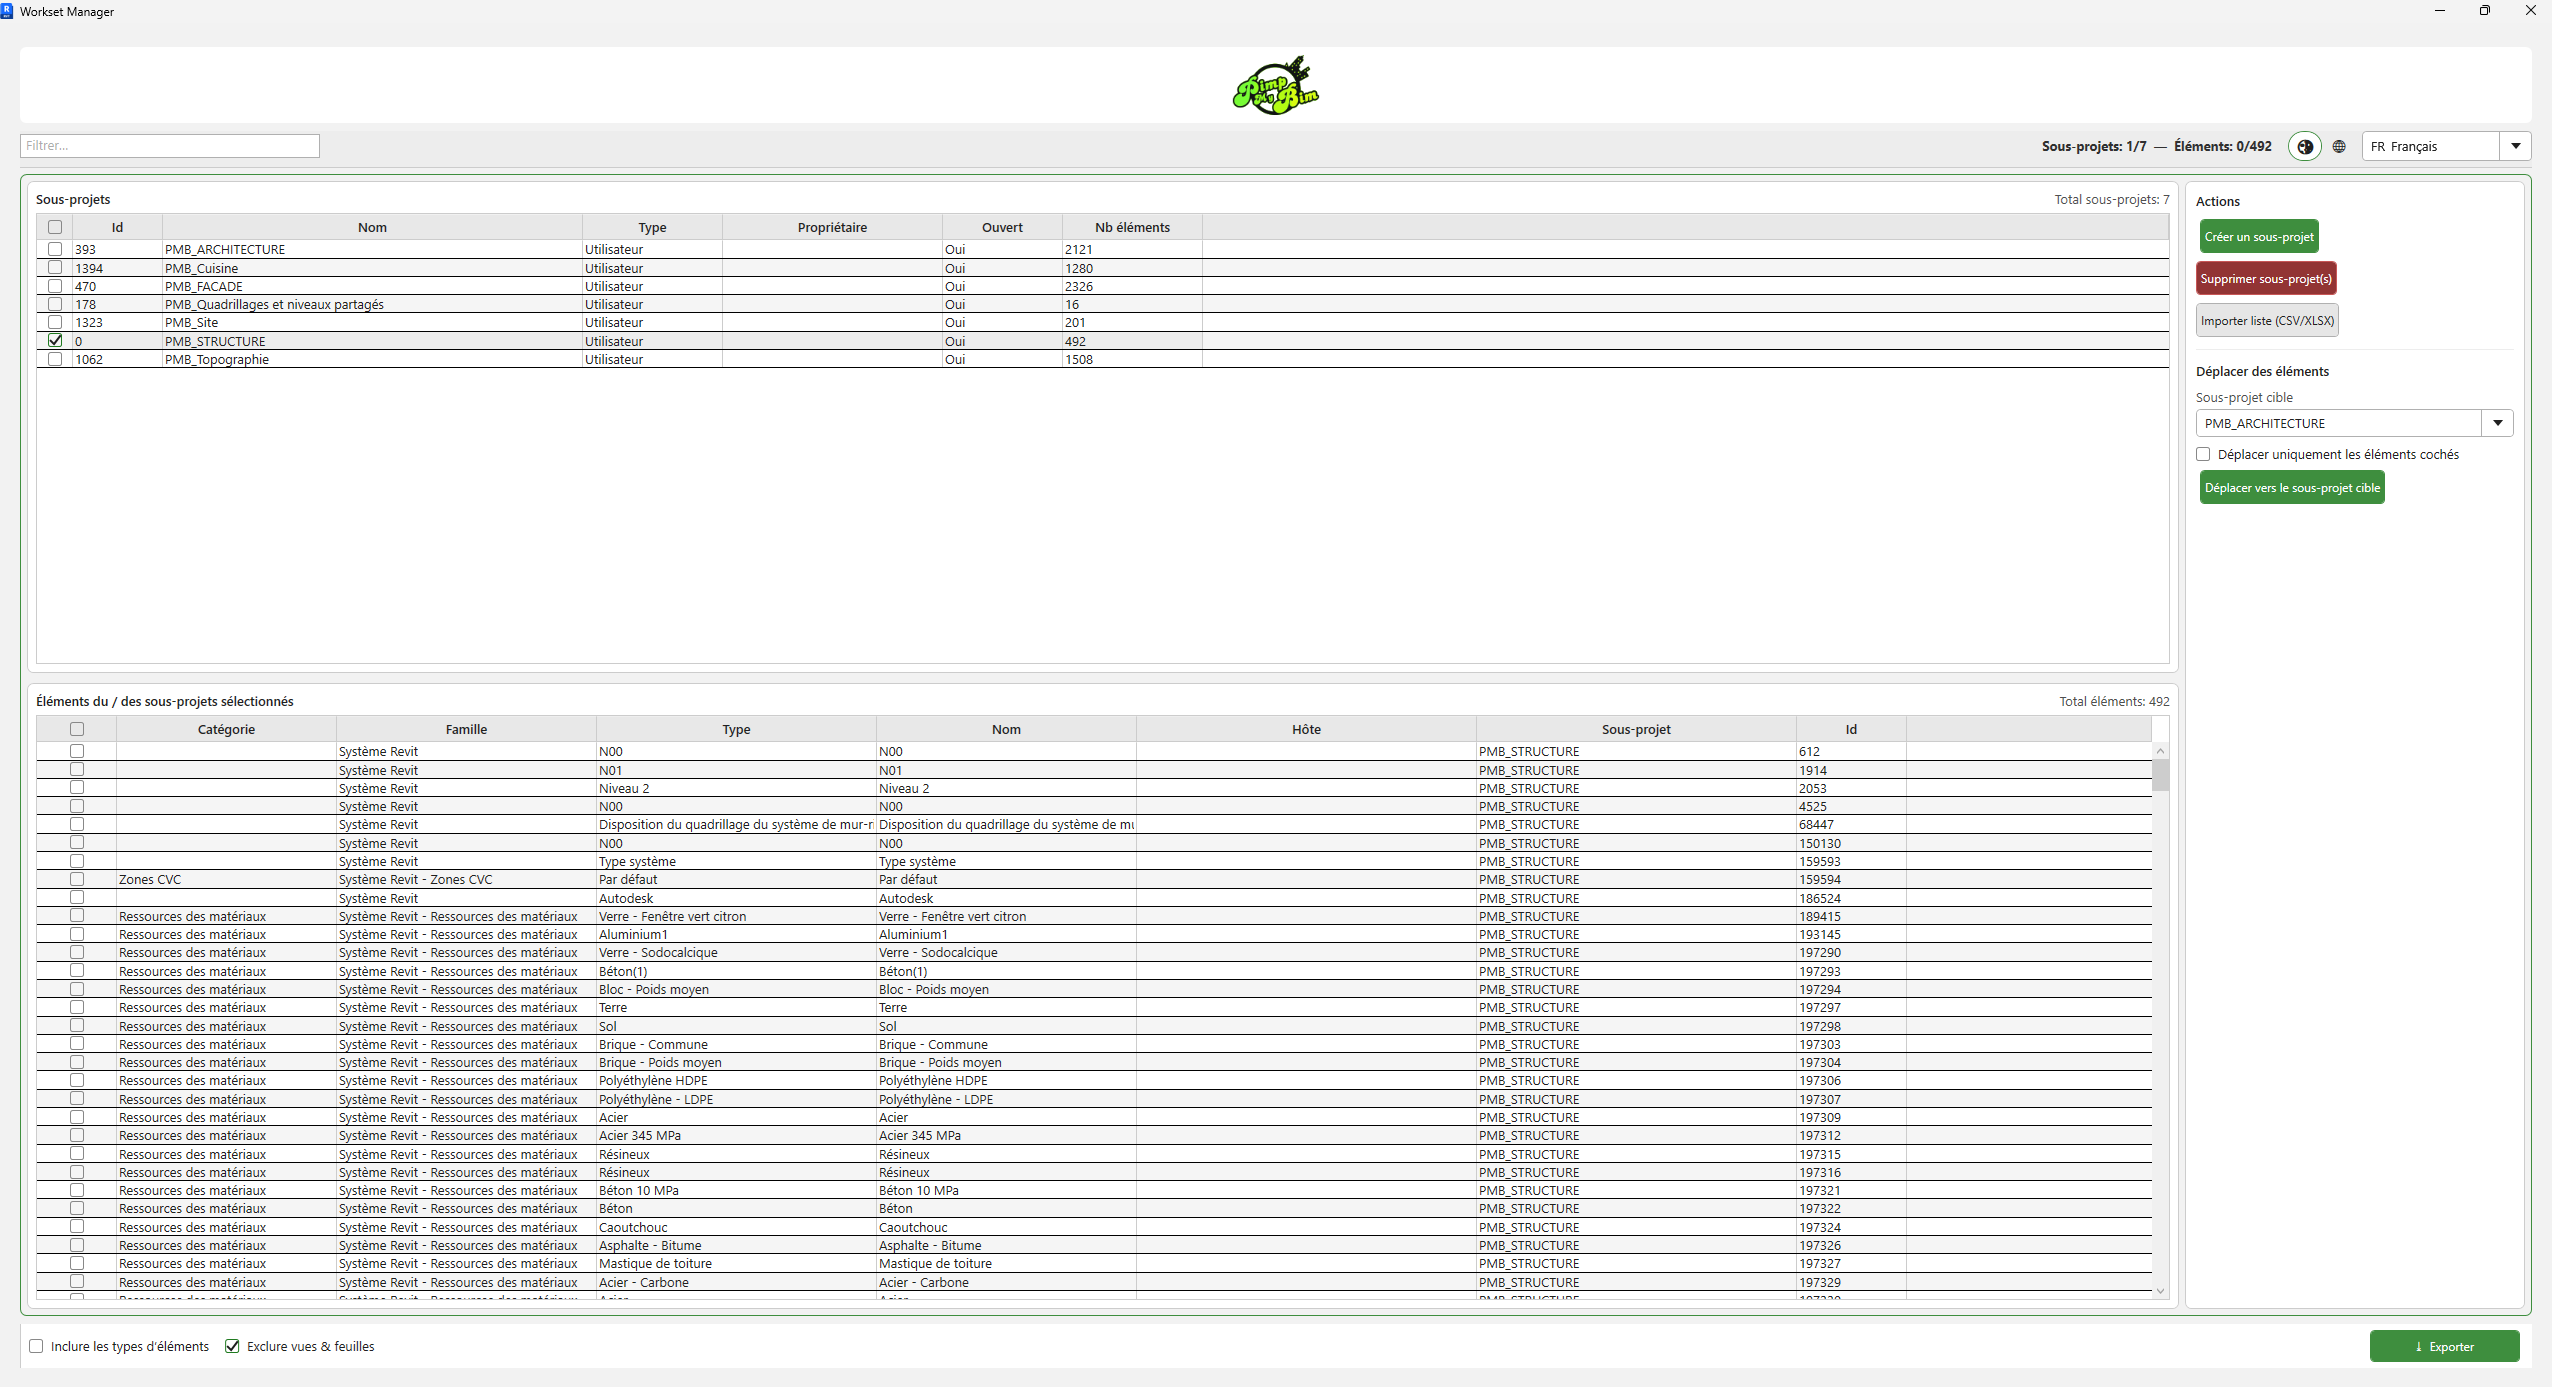Sort sous-projets by Ouvert column header

(x=1002, y=227)
